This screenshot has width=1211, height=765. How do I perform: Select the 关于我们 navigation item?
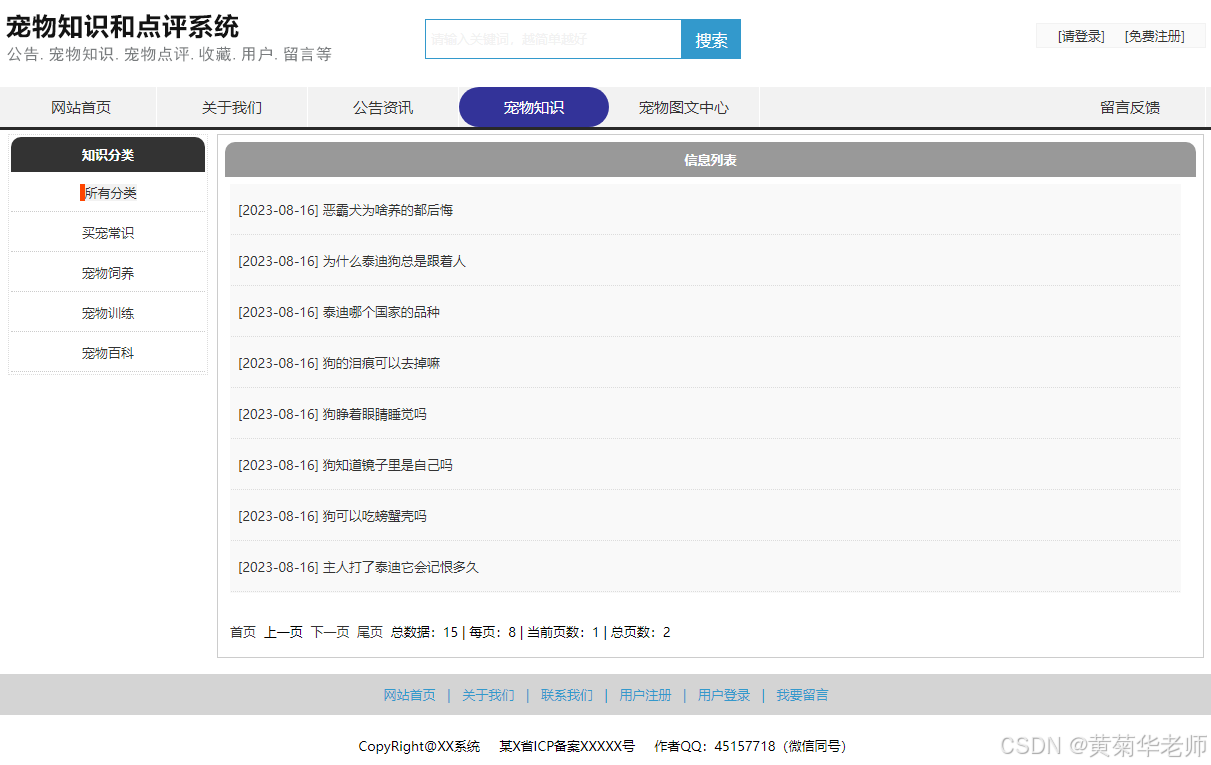[231, 107]
